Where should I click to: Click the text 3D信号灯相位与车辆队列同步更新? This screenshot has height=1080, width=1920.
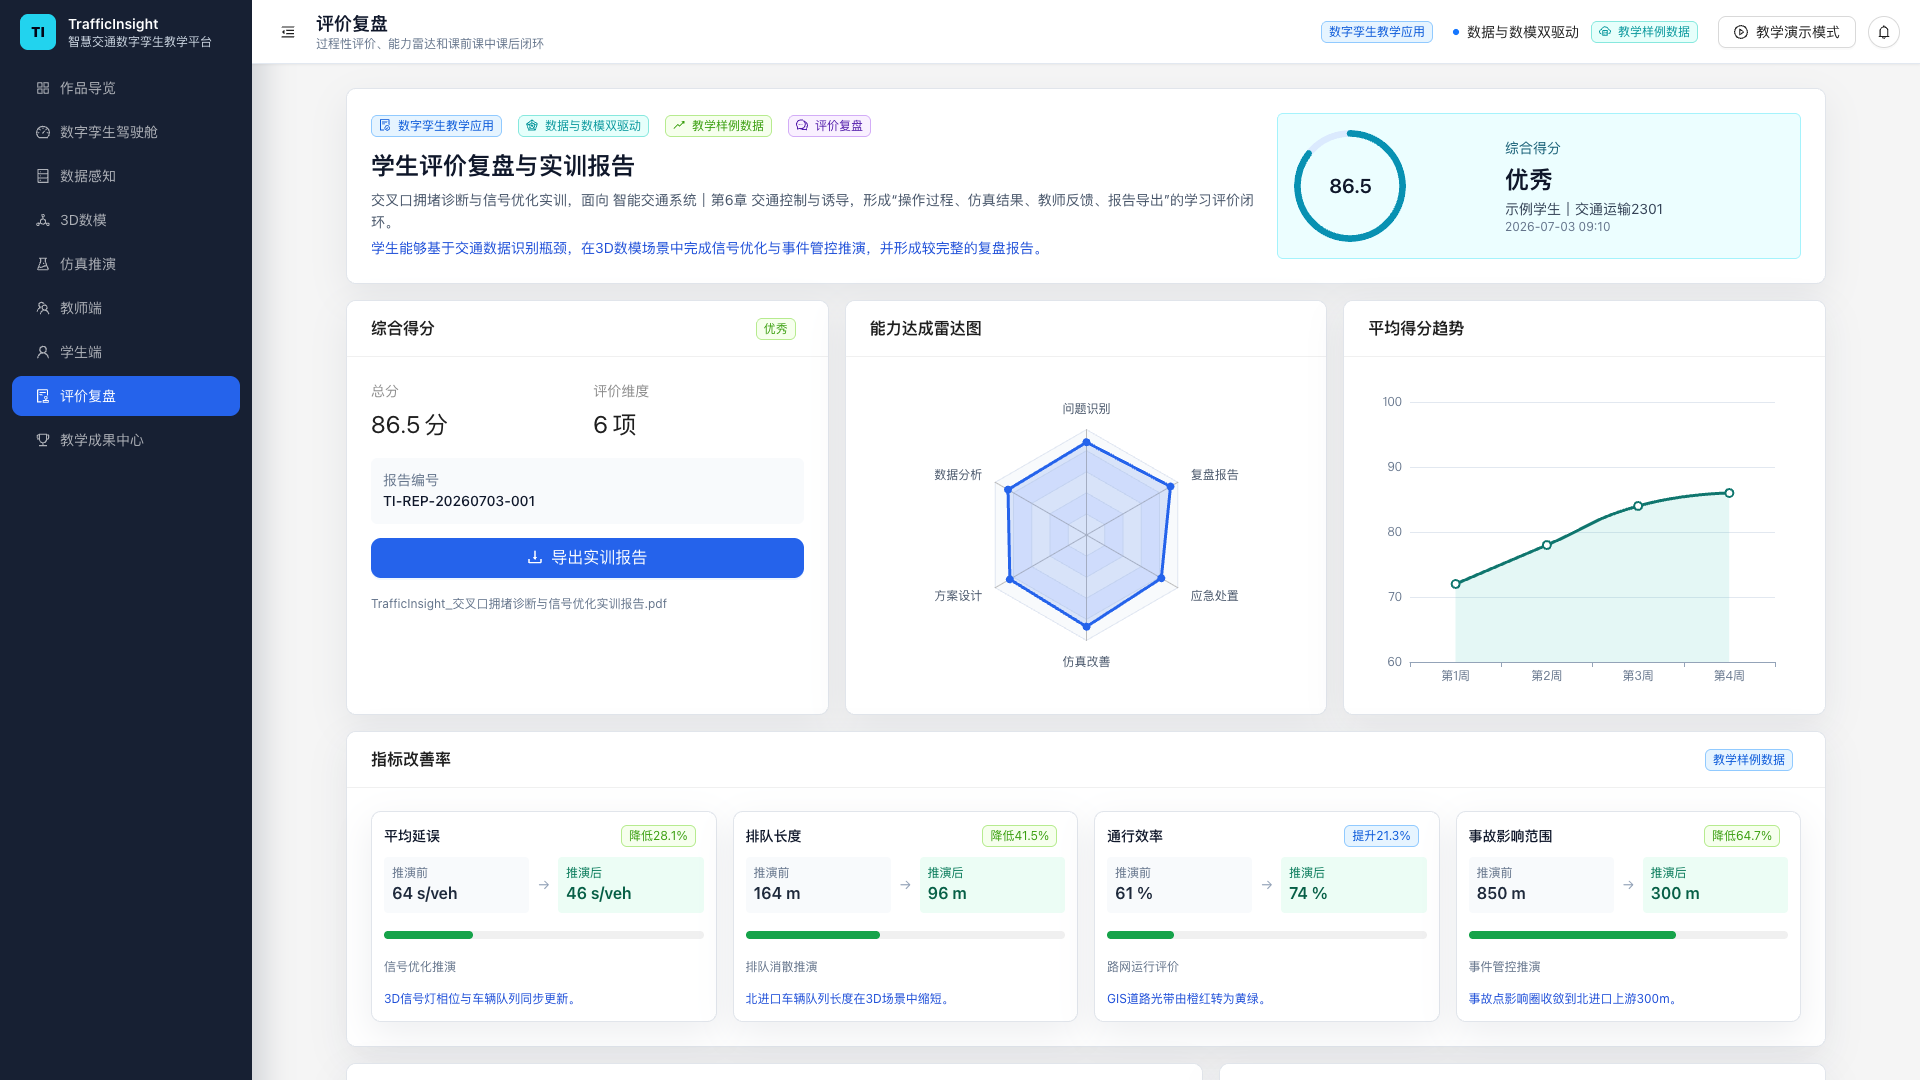(x=480, y=999)
